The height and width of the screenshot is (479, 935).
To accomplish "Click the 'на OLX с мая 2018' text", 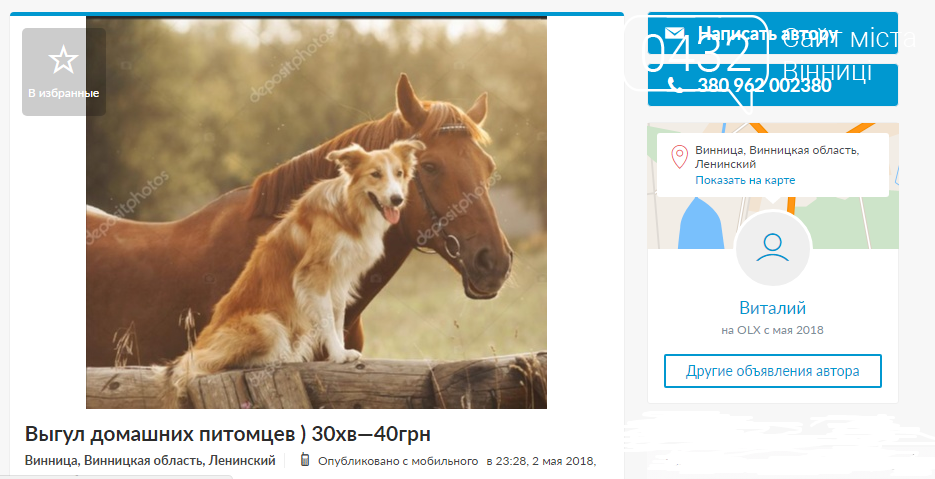I will point(772,330).
